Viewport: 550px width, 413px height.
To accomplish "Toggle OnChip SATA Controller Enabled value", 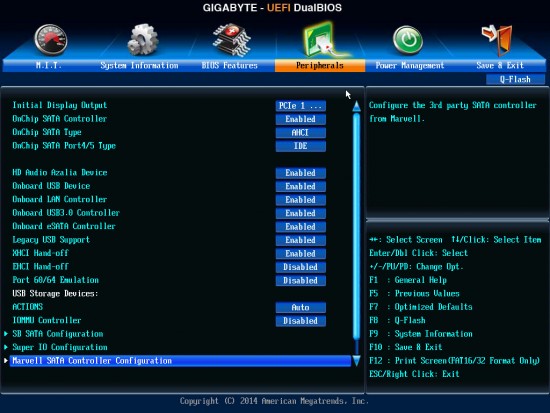I will point(301,119).
